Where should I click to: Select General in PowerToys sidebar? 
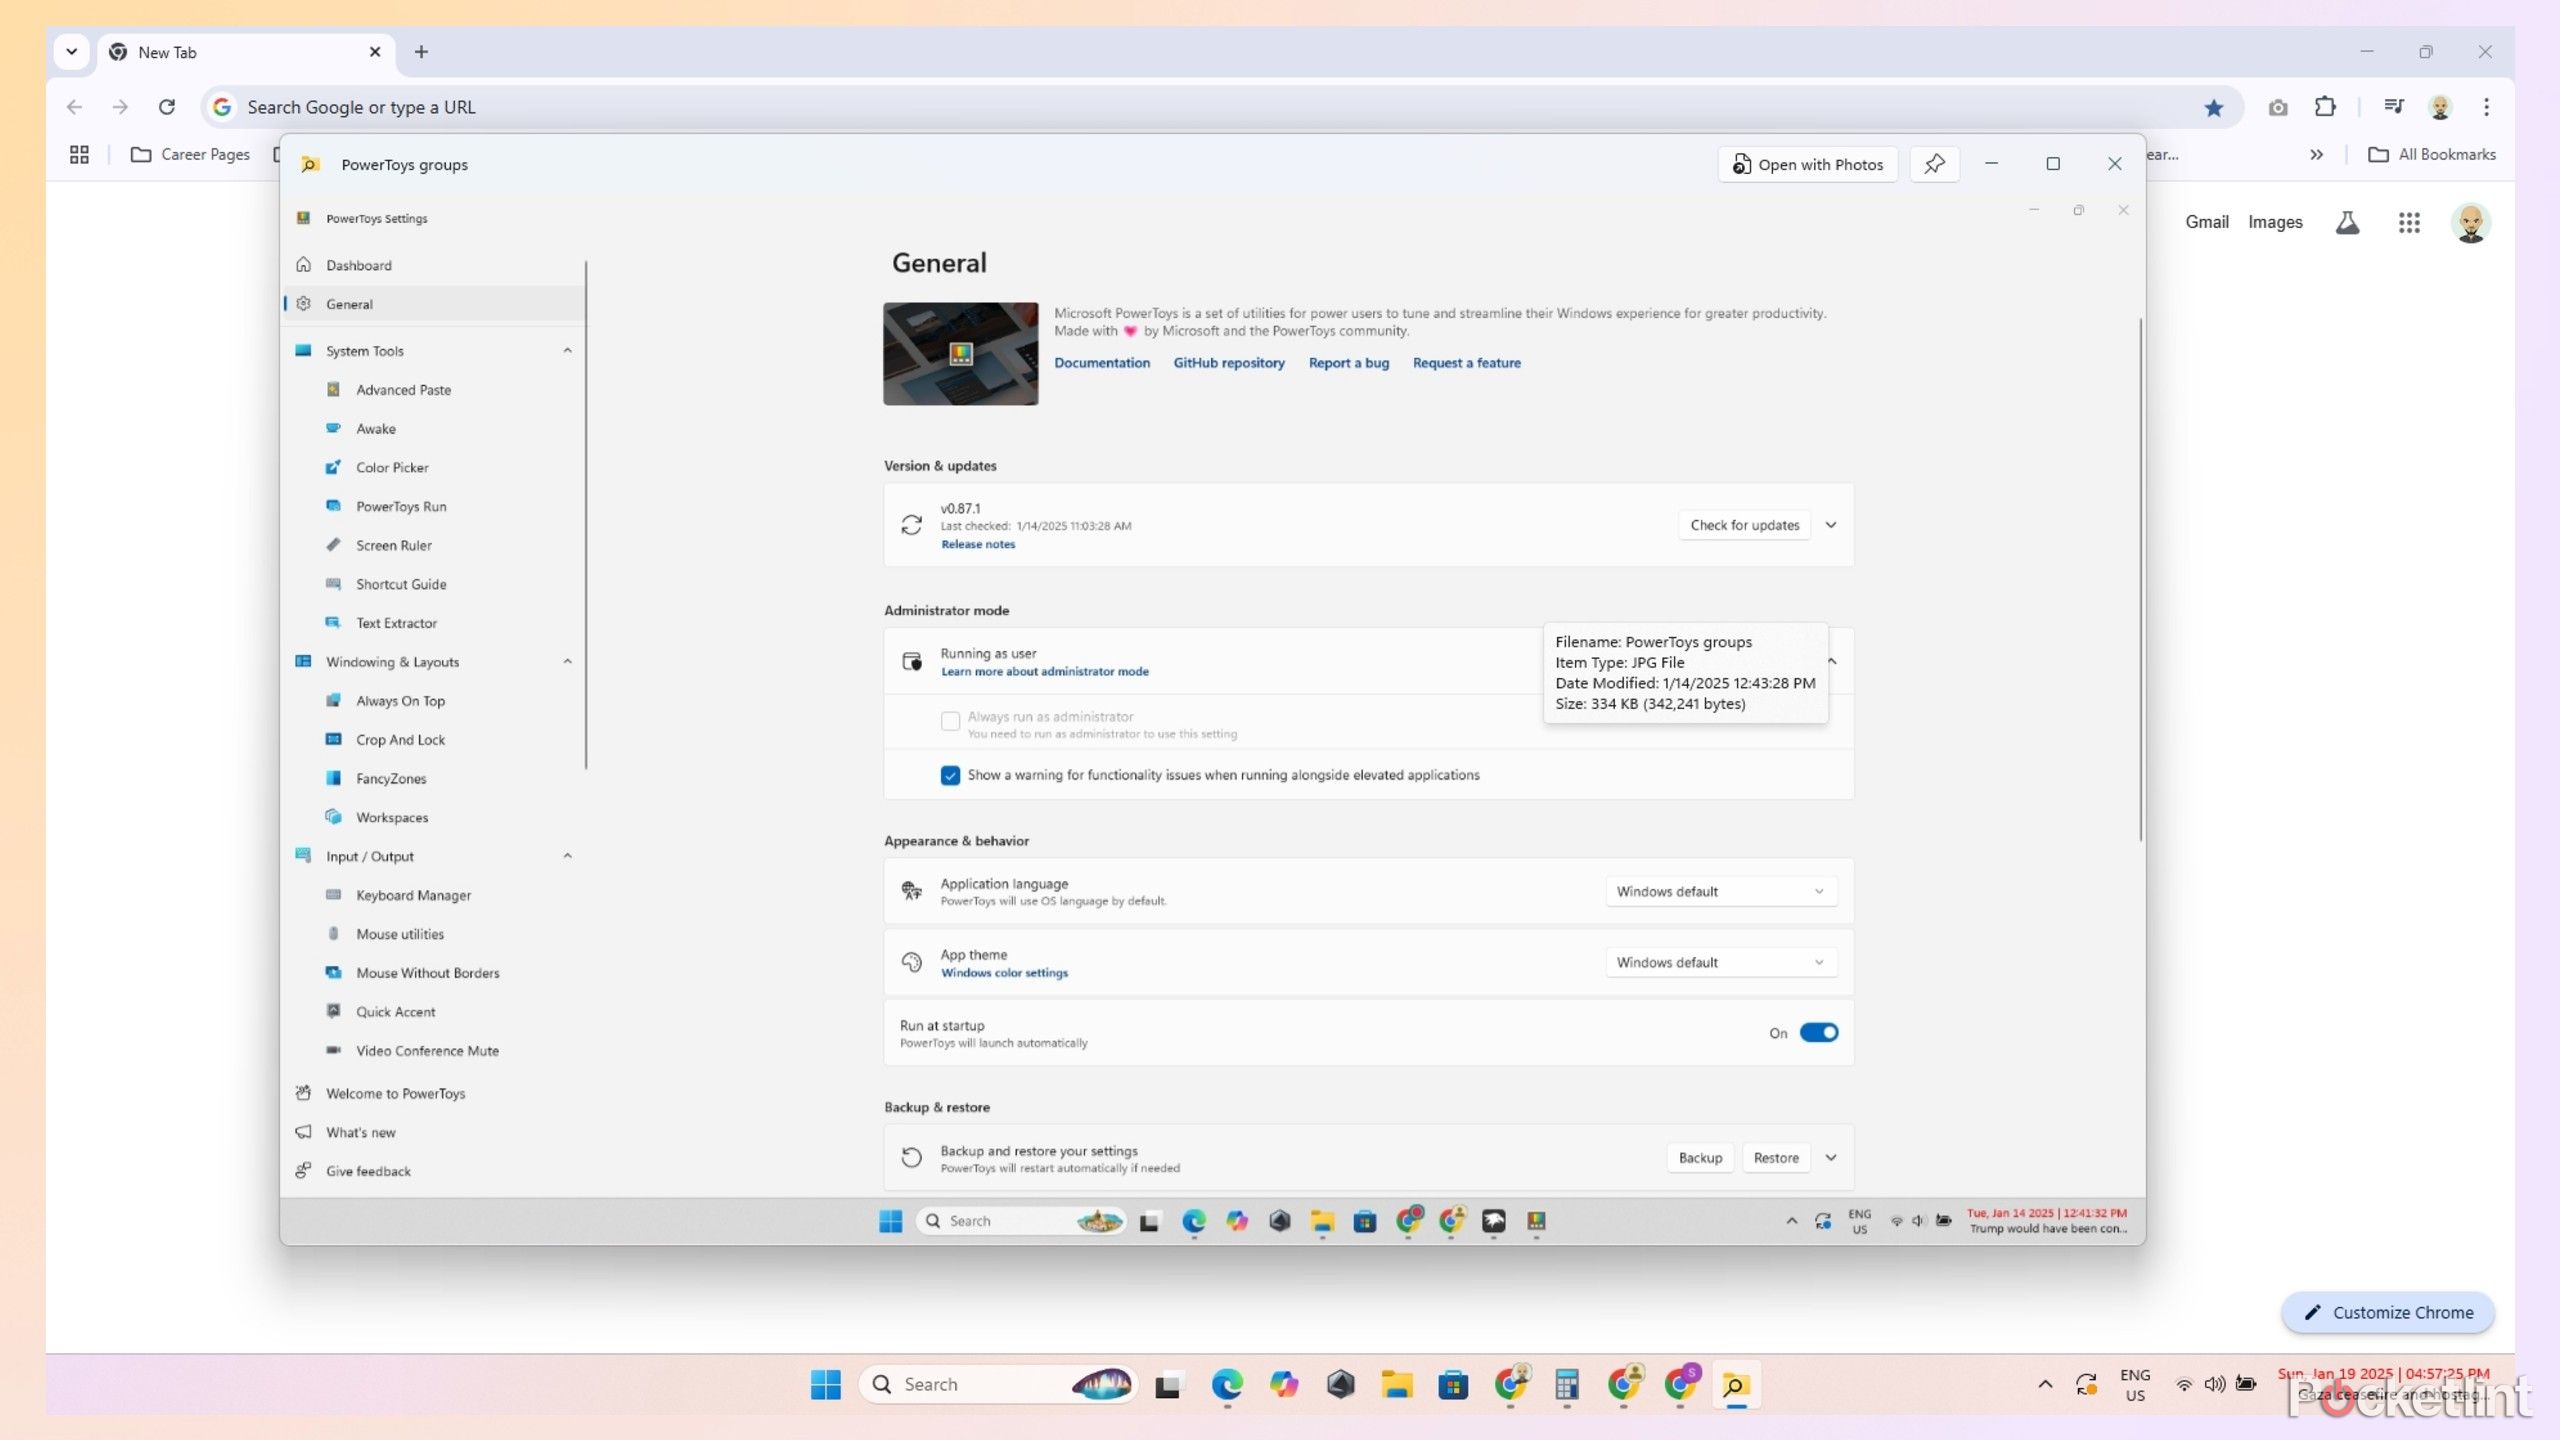[x=434, y=304]
